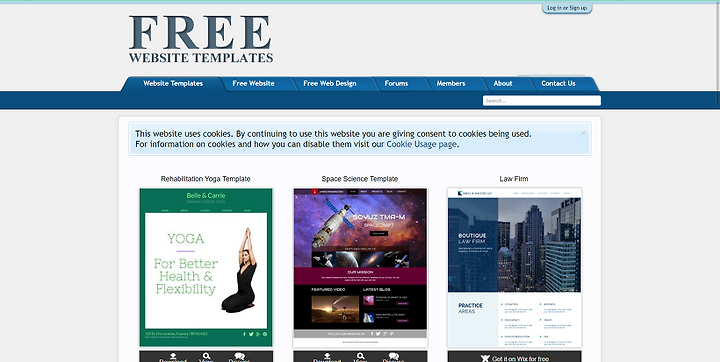This screenshot has height=362, width=720.
Task: Click the Download icon under Rehabilitation Yoga Template
Action: click(x=173, y=356)
